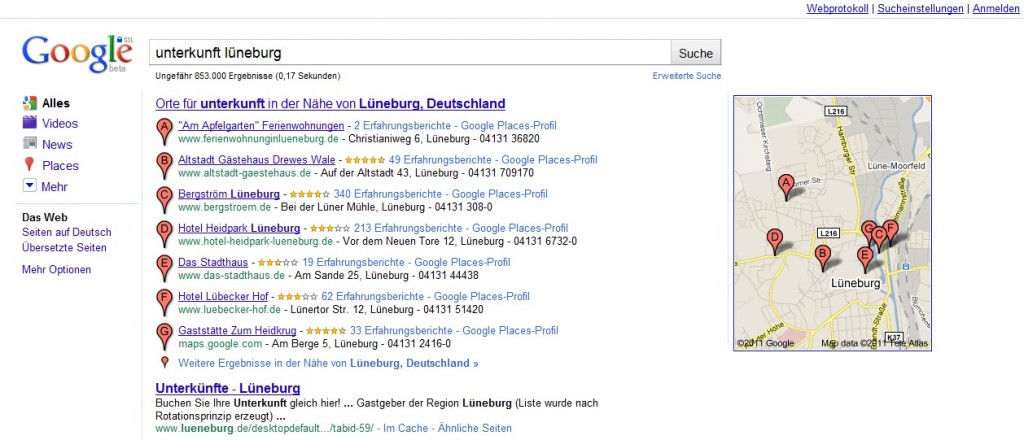Select map pin D on the map

pos(775,242)
